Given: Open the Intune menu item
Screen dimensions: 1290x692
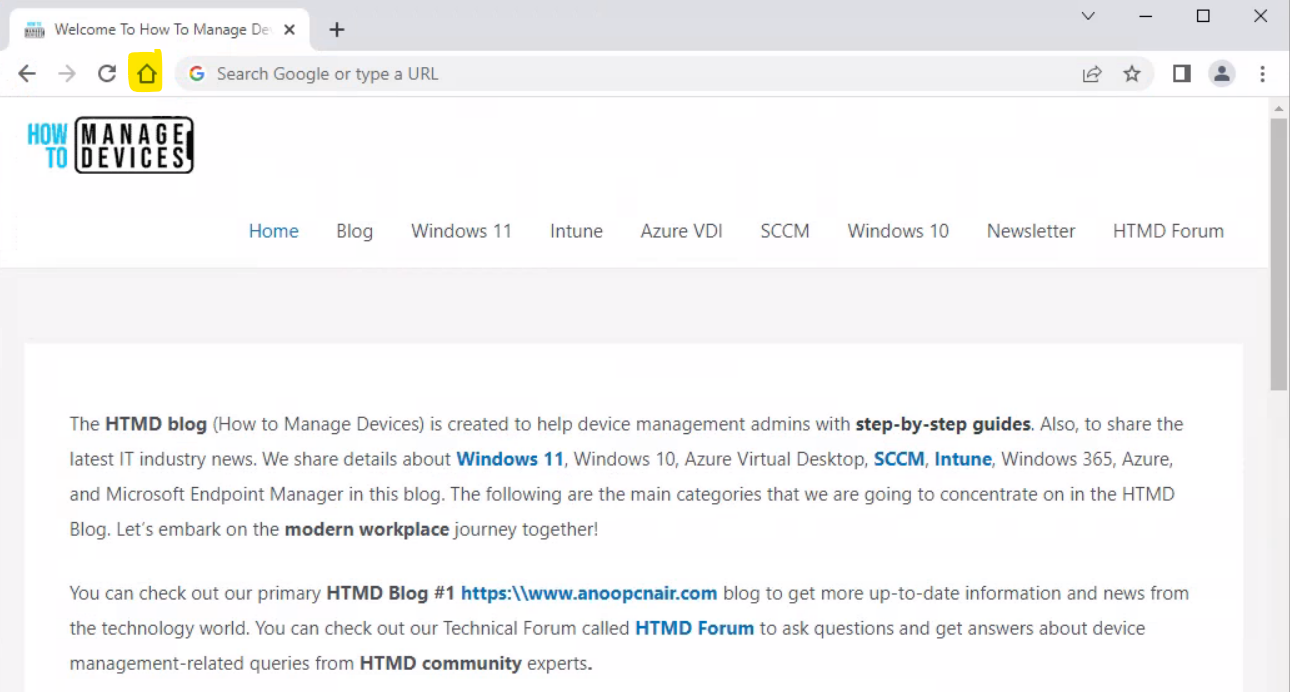Looking at the screenshot, I should [576, 231].
